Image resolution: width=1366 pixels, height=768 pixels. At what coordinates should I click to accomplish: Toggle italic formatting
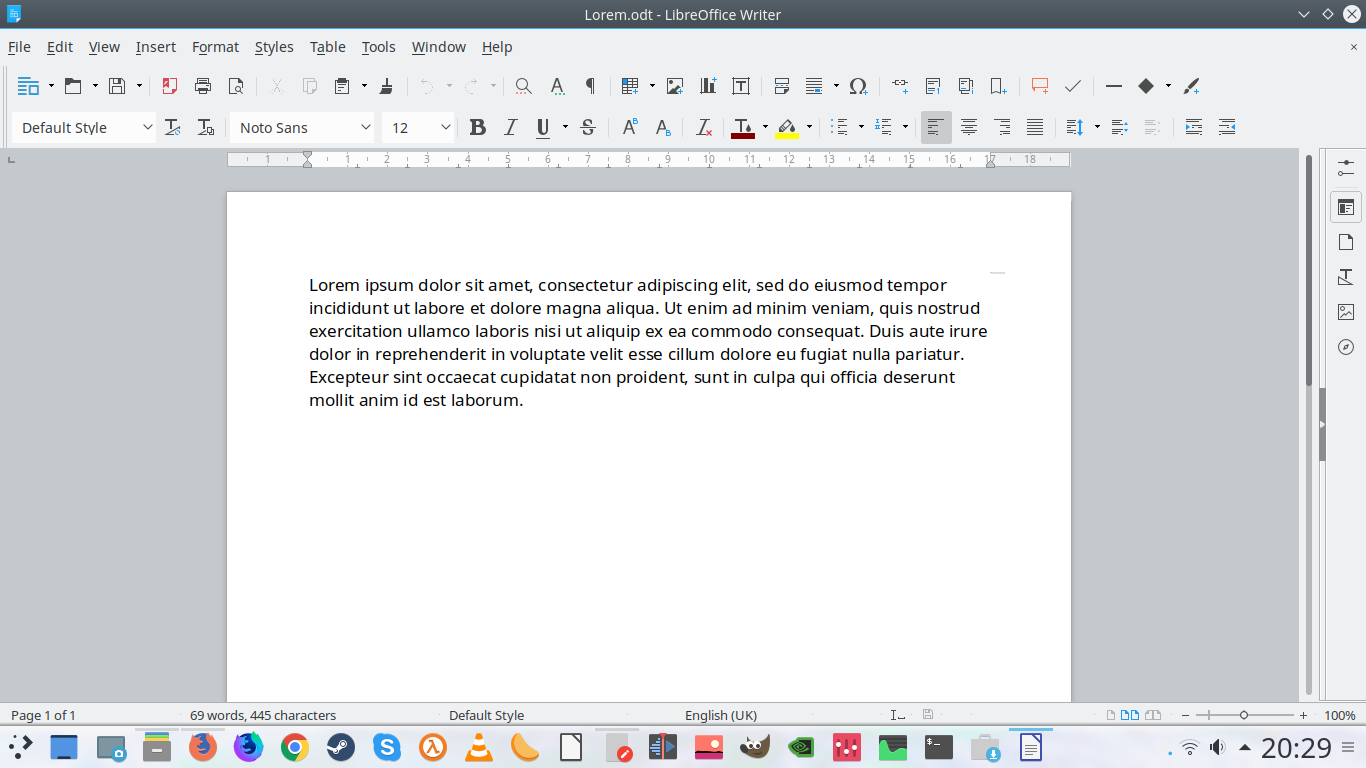[510, 127]
